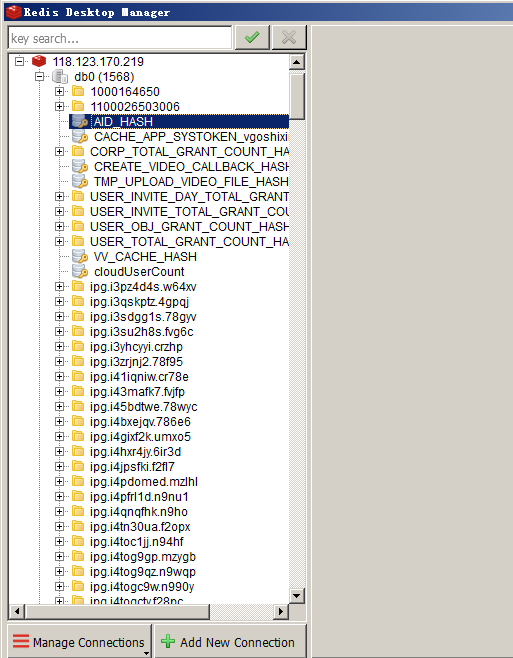Expand the CORP_TOTAL_GRANT_COUNT_HA namespace

pos(59,151)
